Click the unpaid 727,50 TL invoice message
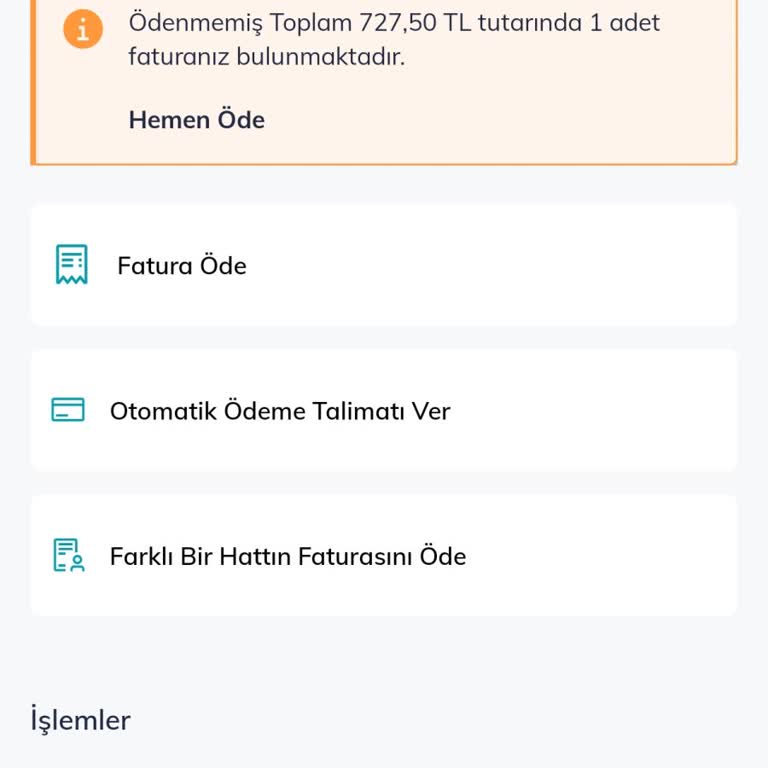768x768 pixels. tap(394, 39)
